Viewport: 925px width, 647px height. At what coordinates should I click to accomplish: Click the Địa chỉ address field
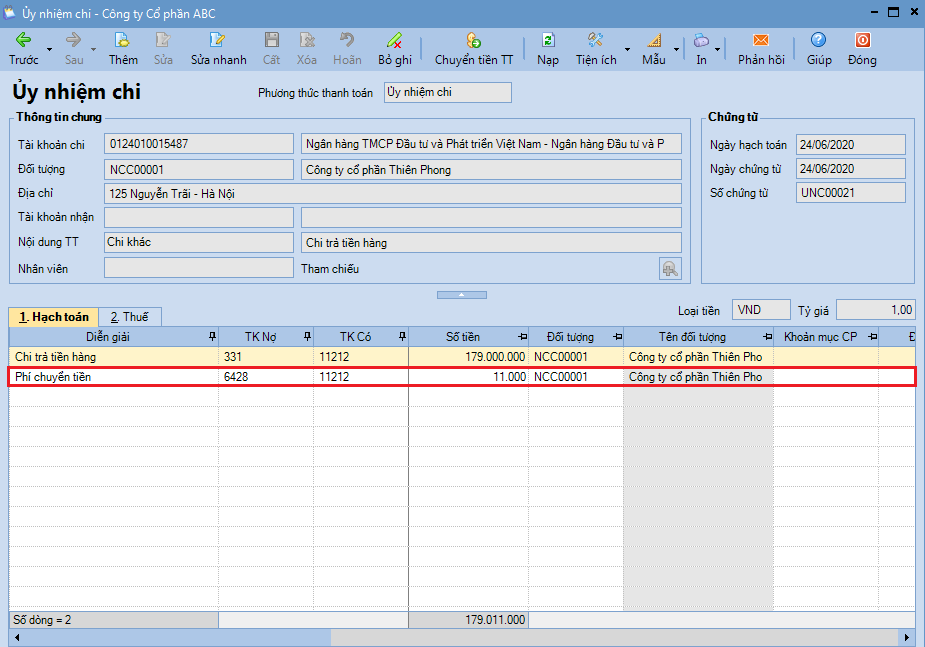pyautogui.click(x=393, y=193)
